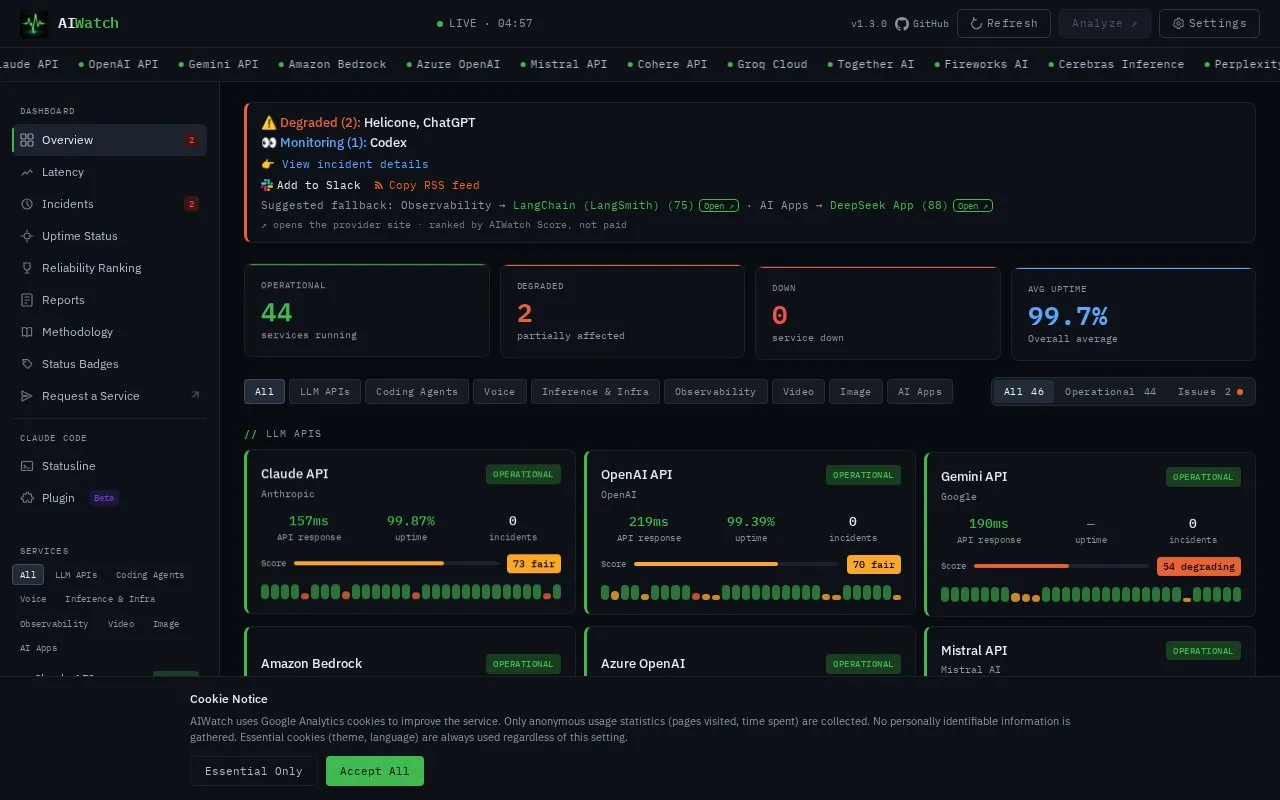The image size is (1280, 800).
Task: Open the Claude API service card title
Action: tap(295, 474)
